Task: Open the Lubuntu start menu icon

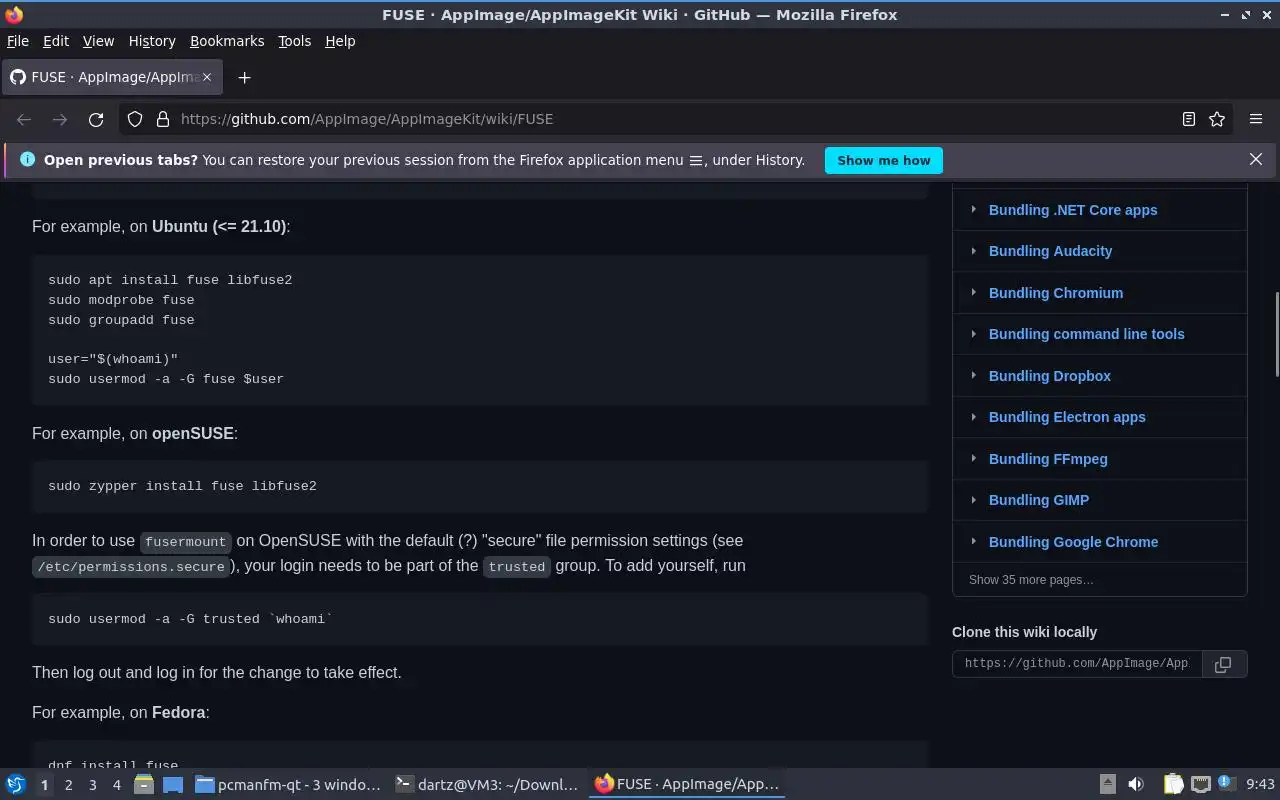Action: (16, 785)
